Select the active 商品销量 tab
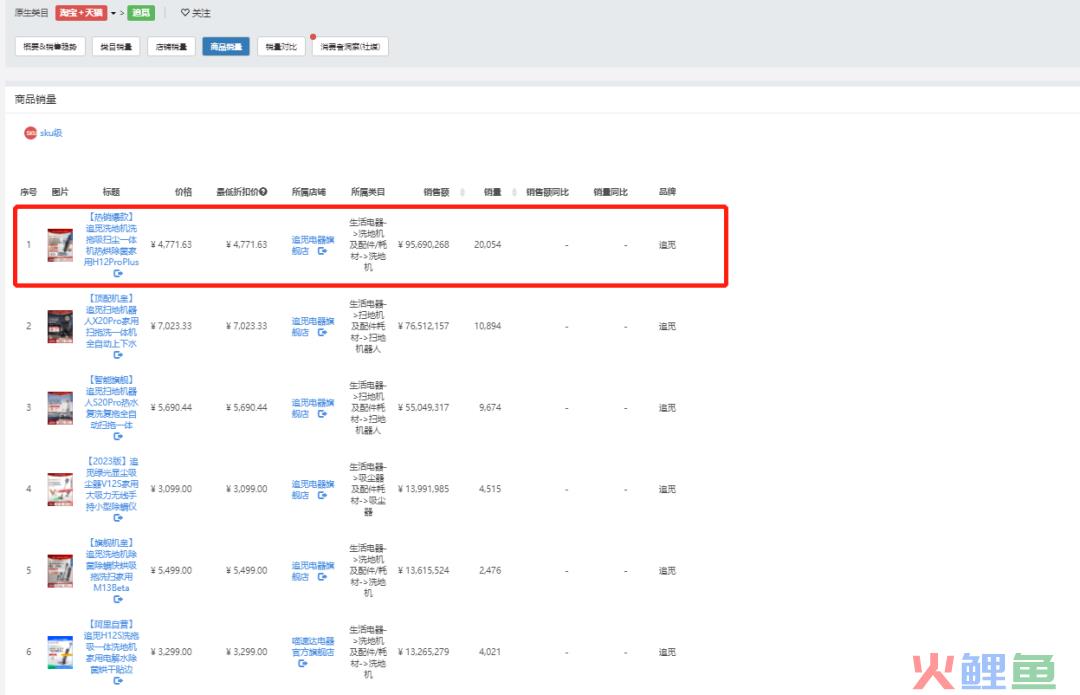The height and width of the screenshot is (695, 1080). click(x=226, y=46)
